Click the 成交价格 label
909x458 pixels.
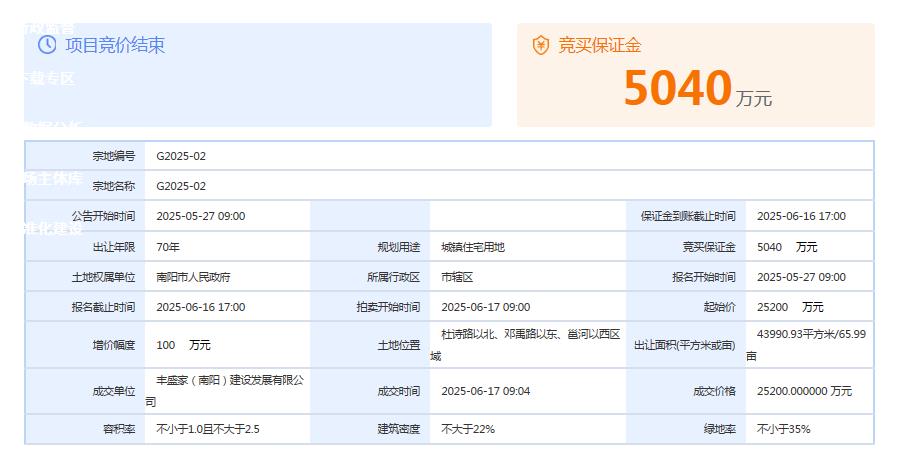click(x=714, y=391)
